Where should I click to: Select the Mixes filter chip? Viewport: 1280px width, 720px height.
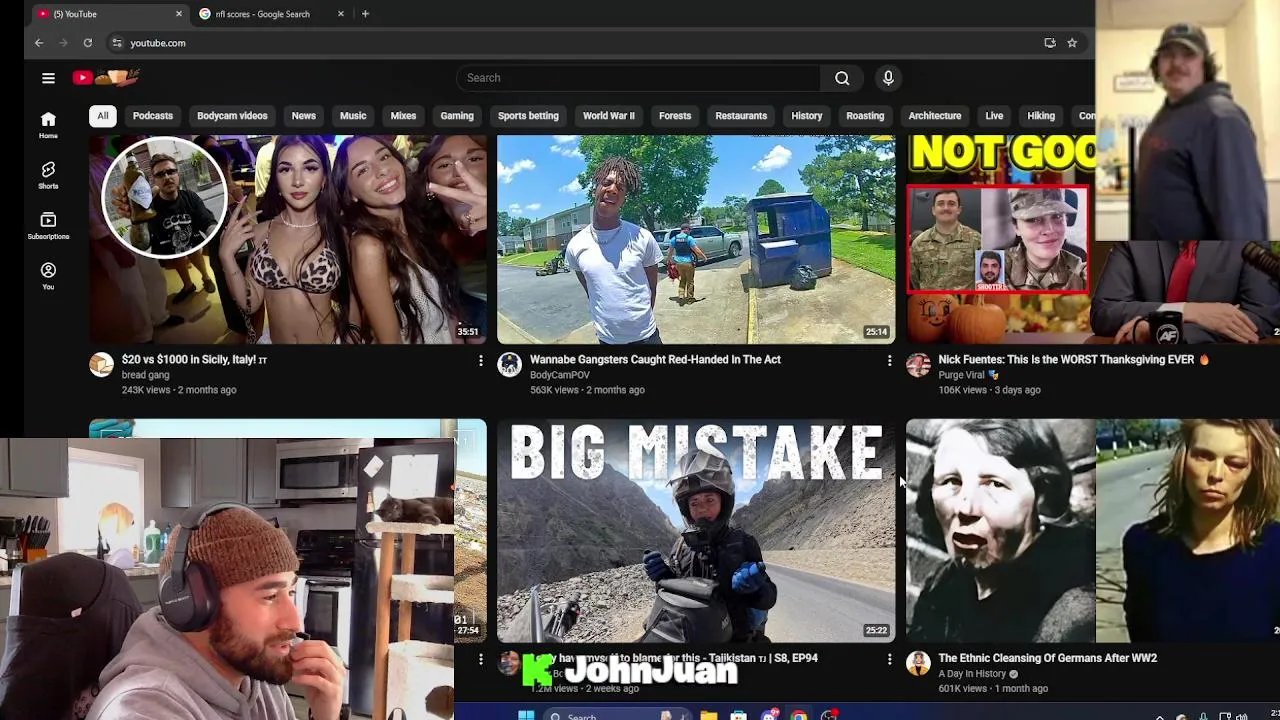point(403,116)
